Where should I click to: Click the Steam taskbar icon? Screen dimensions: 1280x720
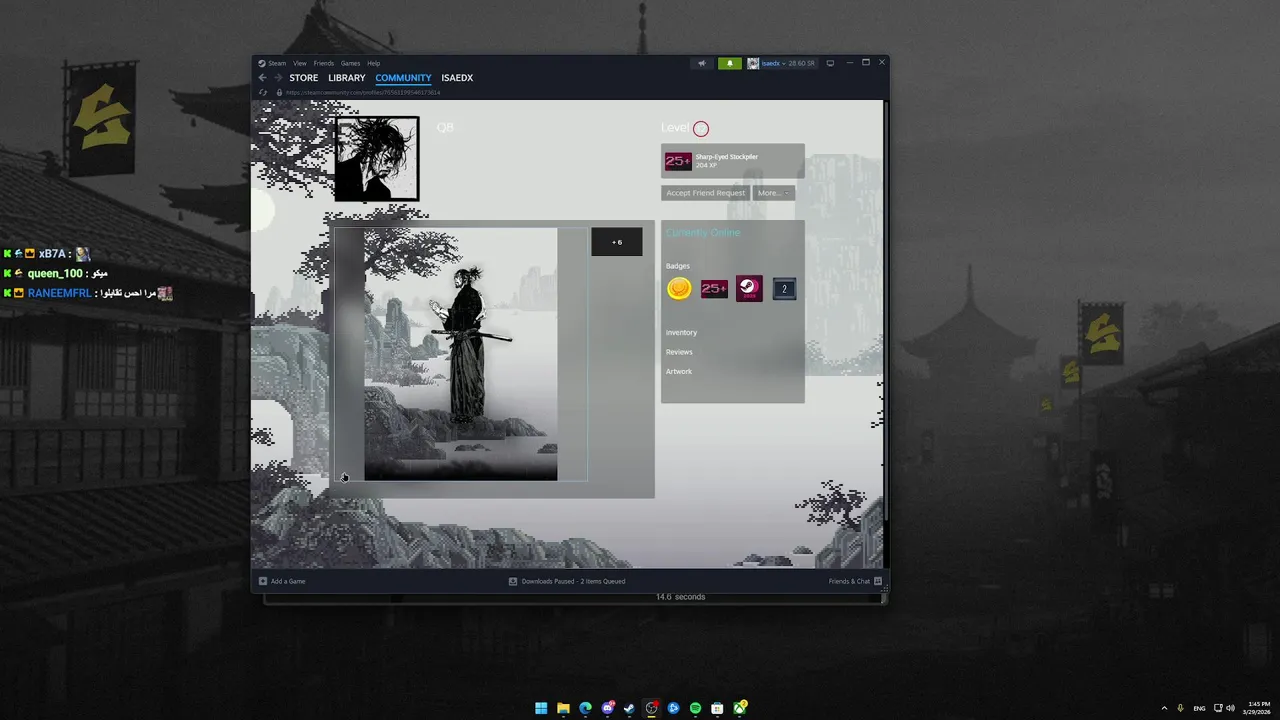coord(629,708)
